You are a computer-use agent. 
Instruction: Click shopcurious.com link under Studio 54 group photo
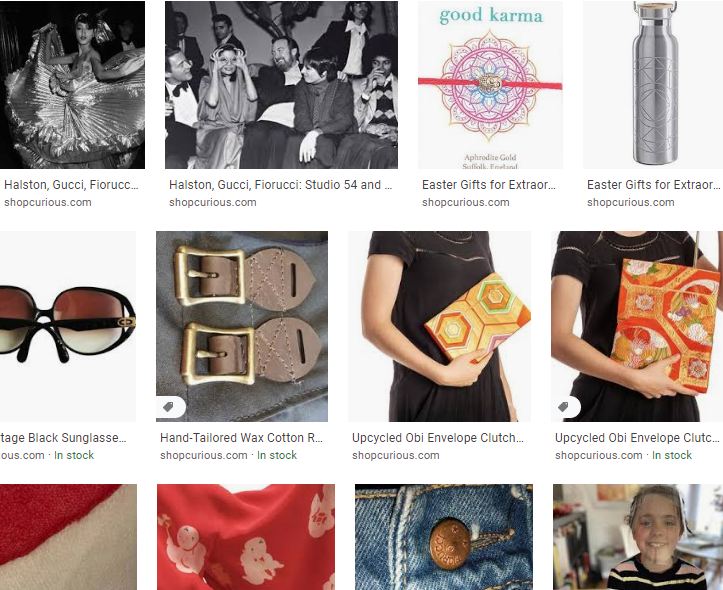coord(213,202)
